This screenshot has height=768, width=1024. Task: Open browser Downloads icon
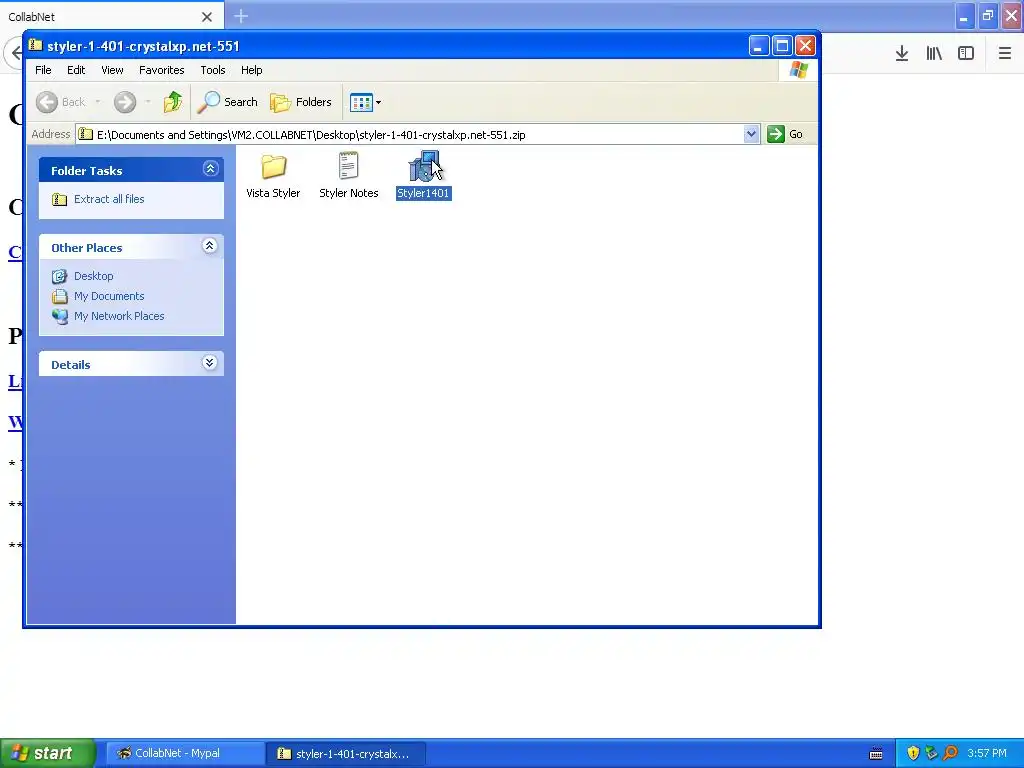tap(902, 54)
